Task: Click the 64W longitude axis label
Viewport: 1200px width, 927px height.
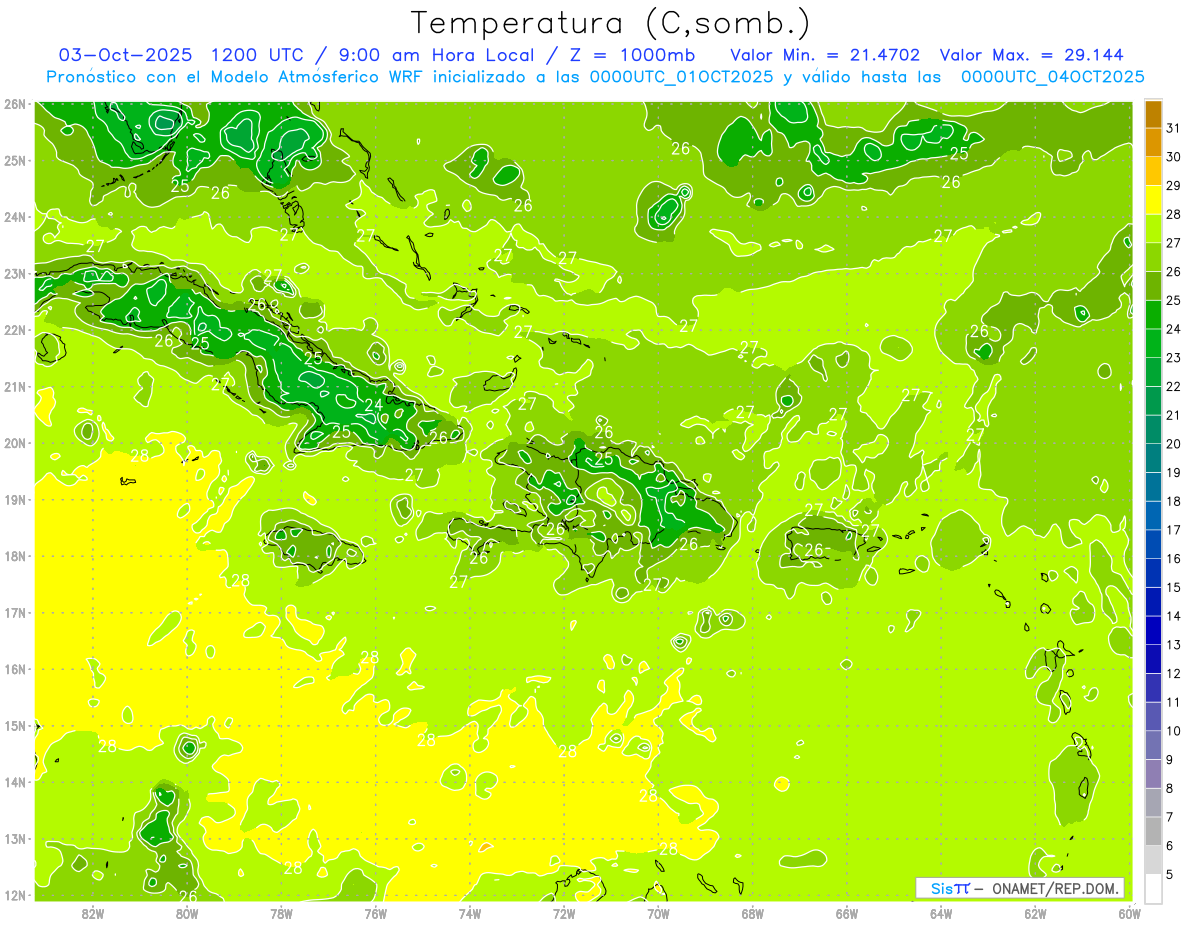Action: [x=941, y=913]
